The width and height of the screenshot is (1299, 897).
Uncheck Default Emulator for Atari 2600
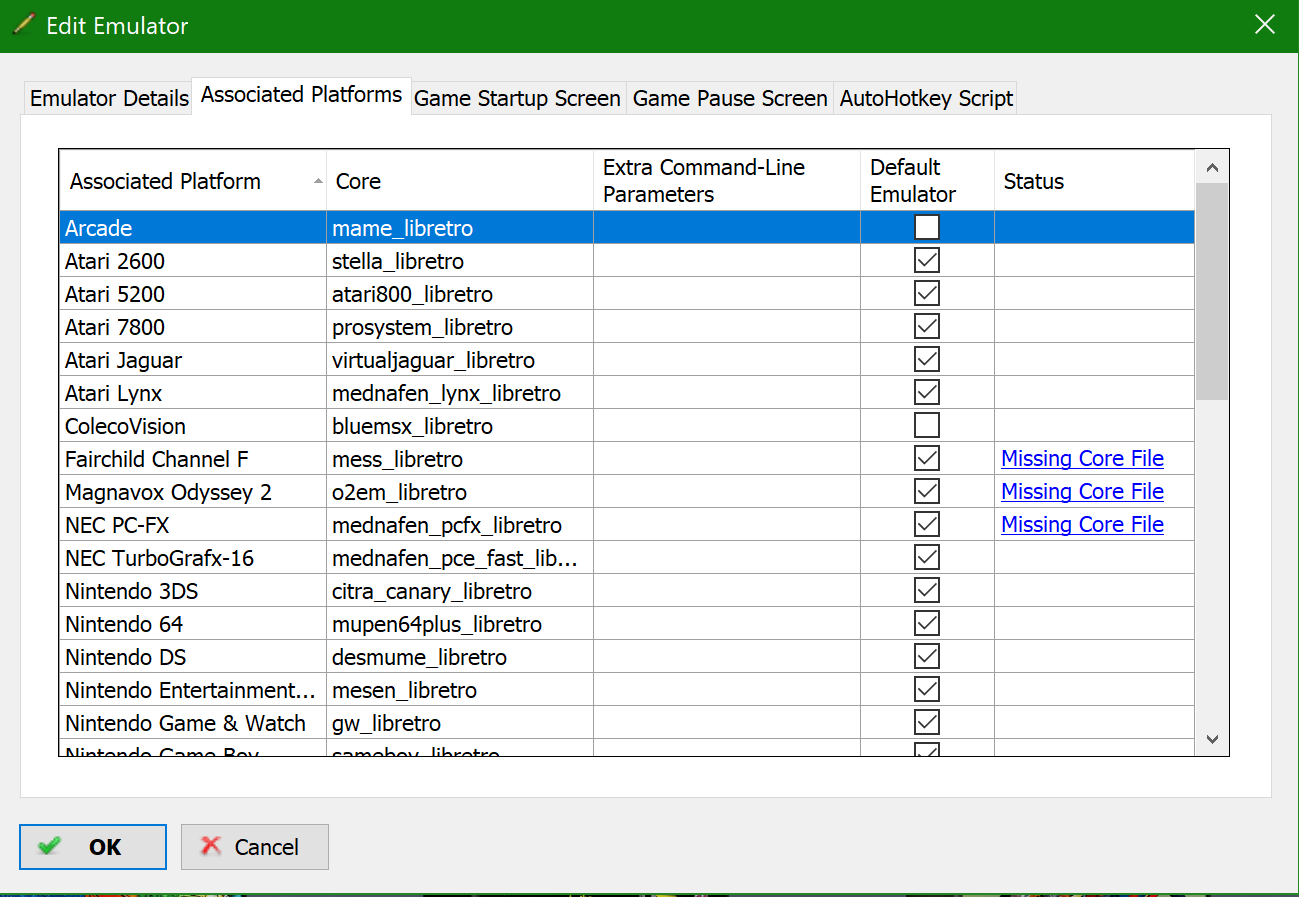927,261
